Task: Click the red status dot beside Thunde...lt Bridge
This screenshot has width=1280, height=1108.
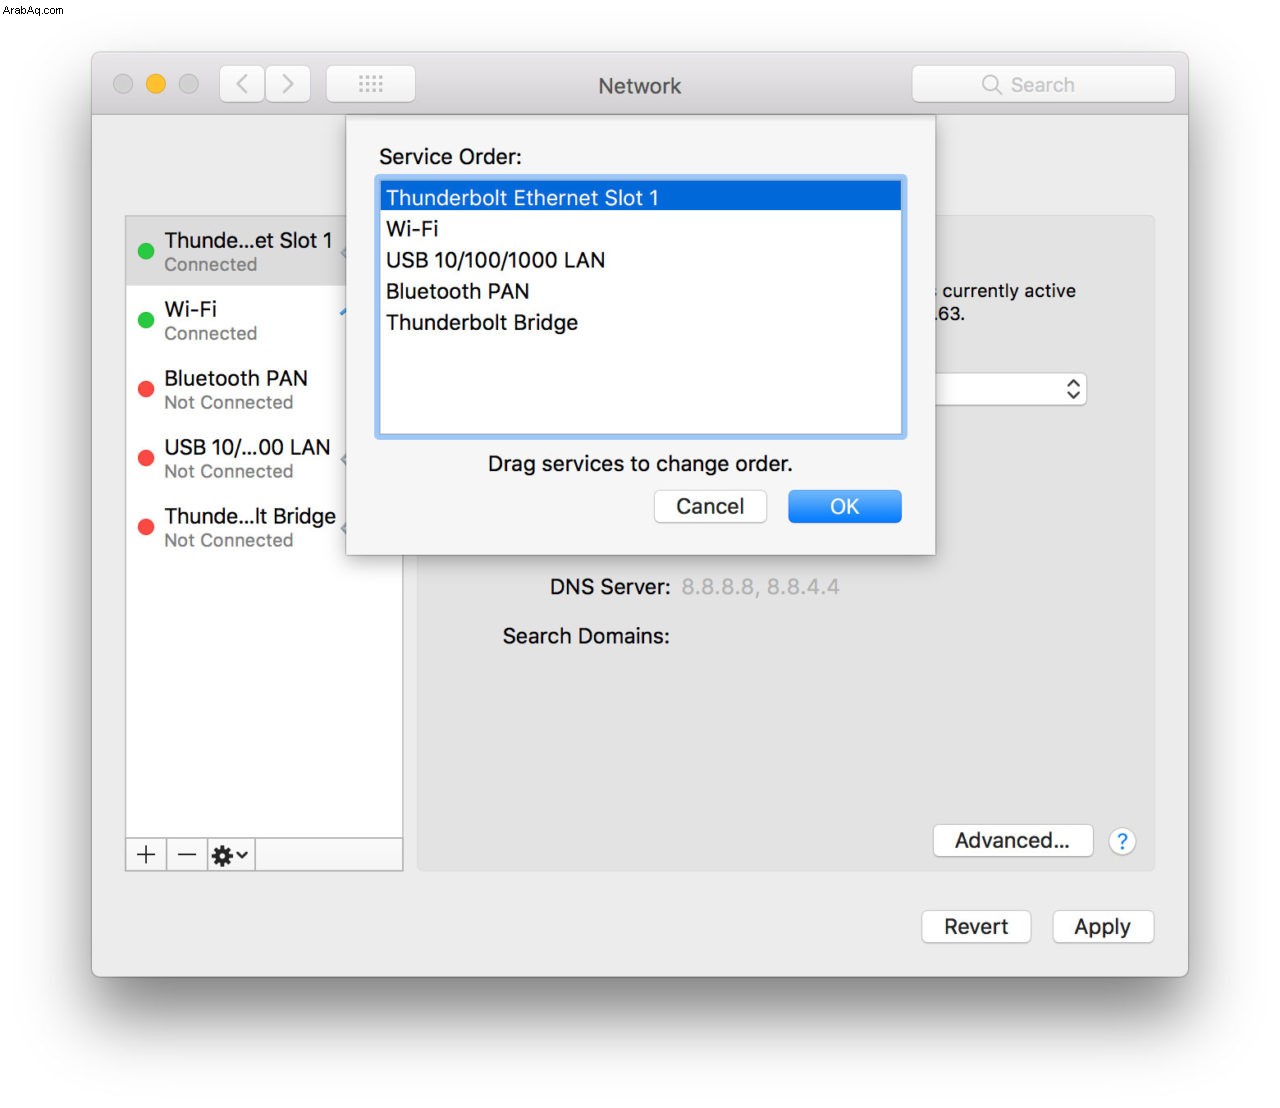Action: point(146,527)
